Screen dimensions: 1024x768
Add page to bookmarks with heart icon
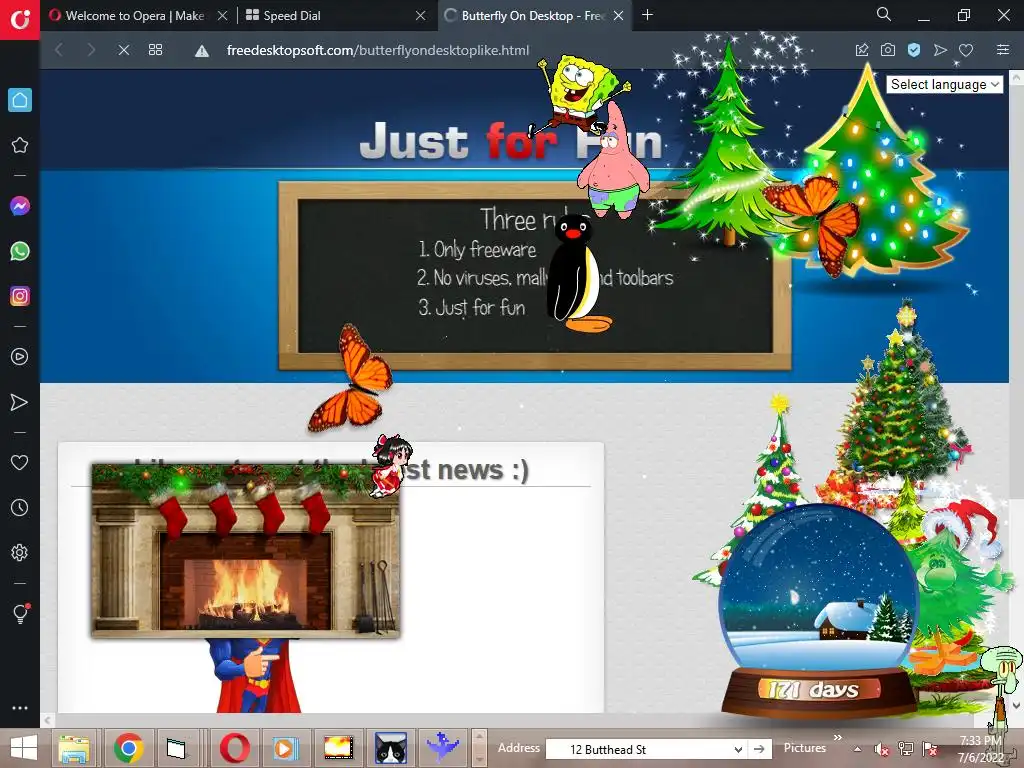click(966, 50)
